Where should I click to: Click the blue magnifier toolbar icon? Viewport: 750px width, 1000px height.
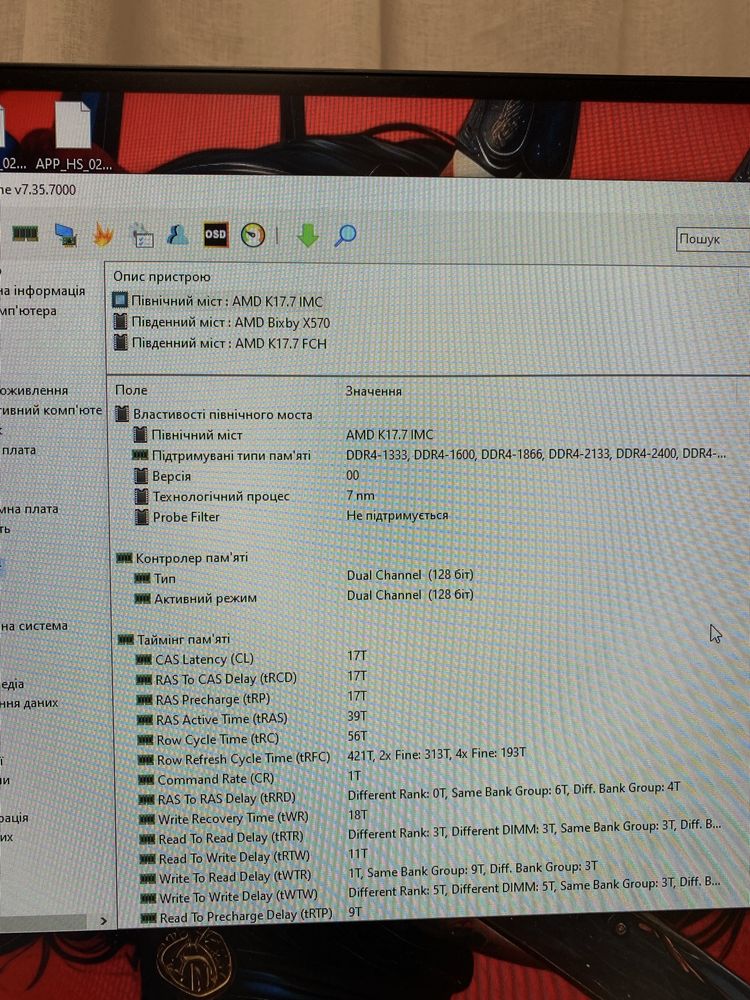coord(345,235)
